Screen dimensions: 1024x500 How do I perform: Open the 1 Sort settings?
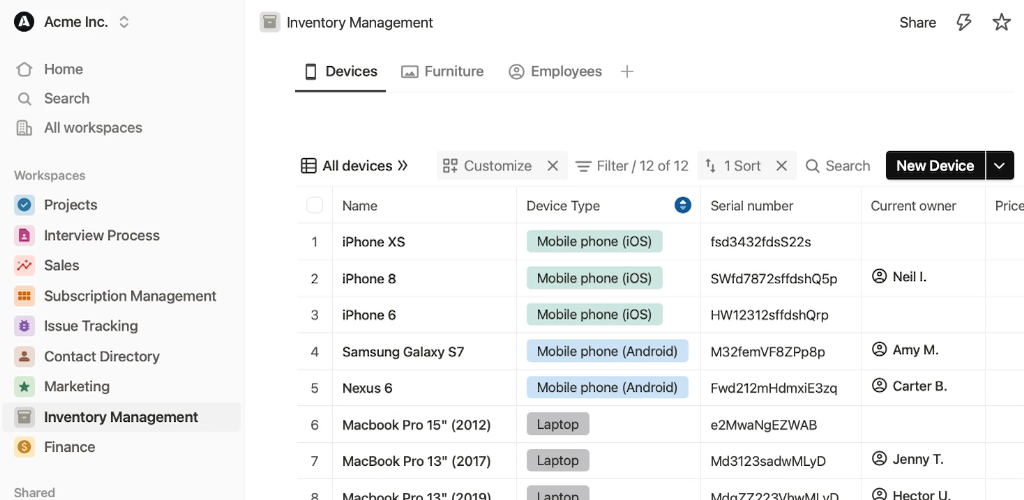(x=733, y=166)
